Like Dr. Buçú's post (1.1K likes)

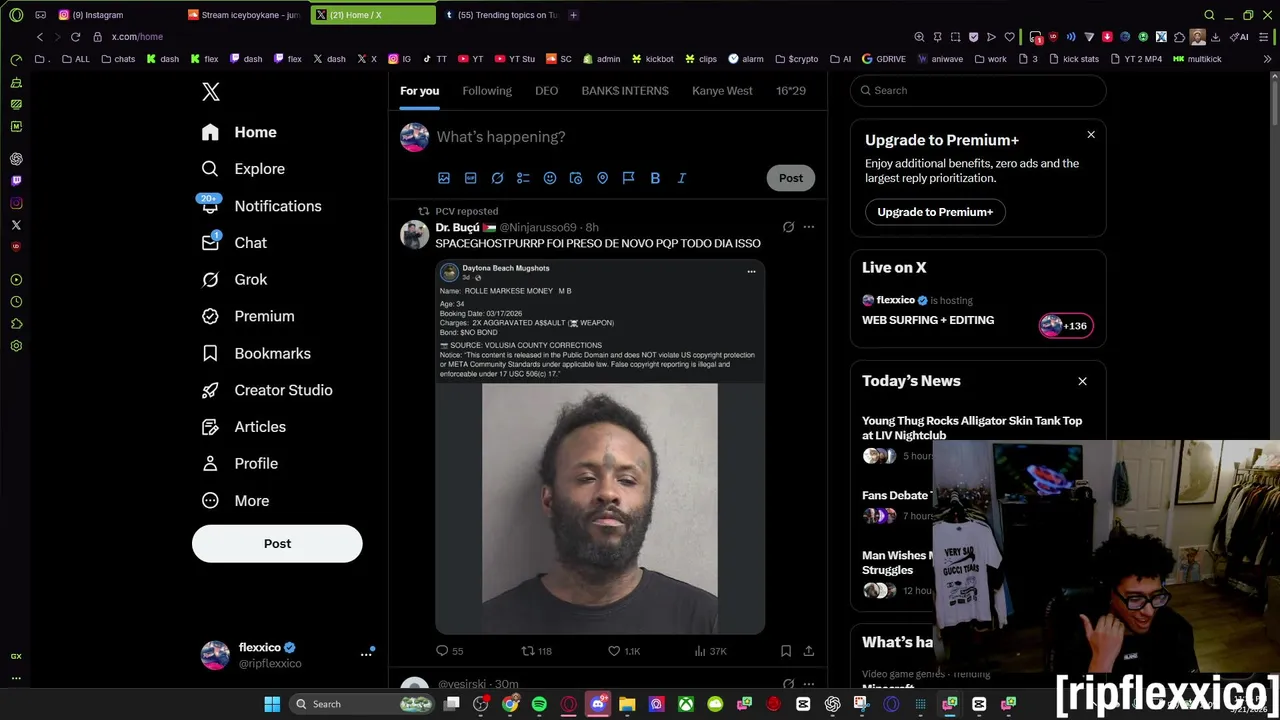point(625,651)
